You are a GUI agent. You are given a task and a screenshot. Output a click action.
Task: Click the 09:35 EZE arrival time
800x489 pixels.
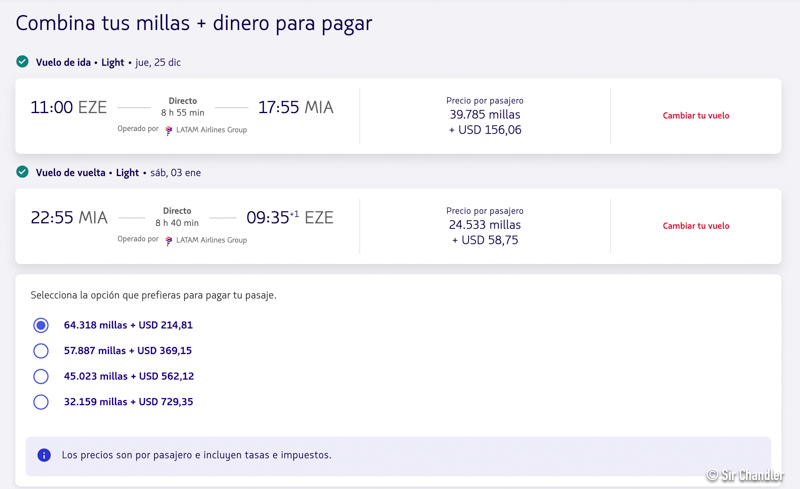(289, 218)
